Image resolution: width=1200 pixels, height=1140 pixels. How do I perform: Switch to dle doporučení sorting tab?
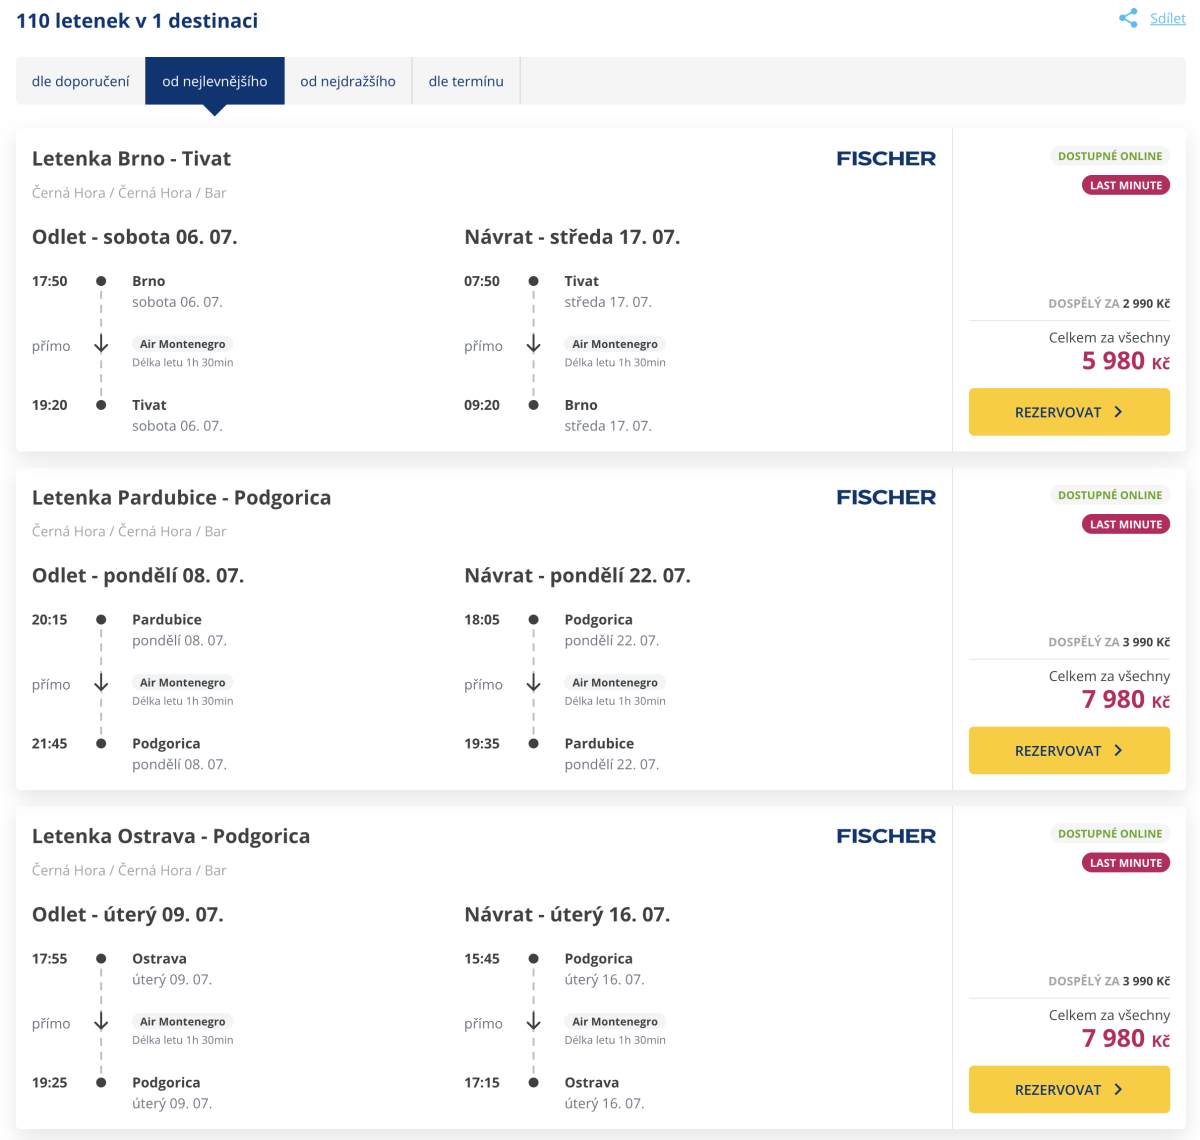point(81,81)
